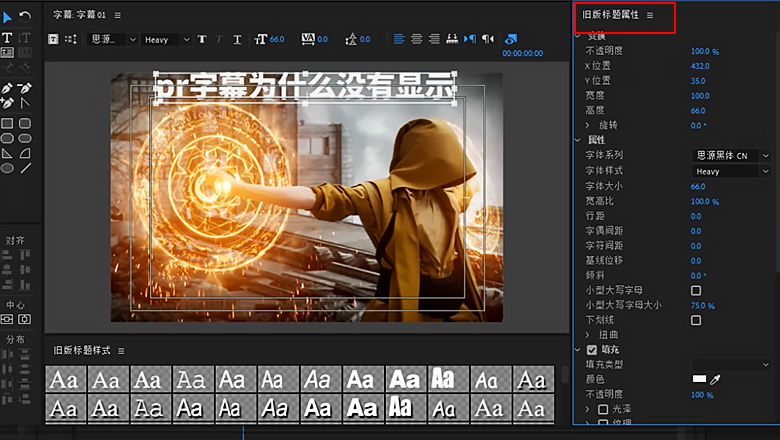Select the Rounded Rectangle pill tool
The image size is (780, 440).
25,138
